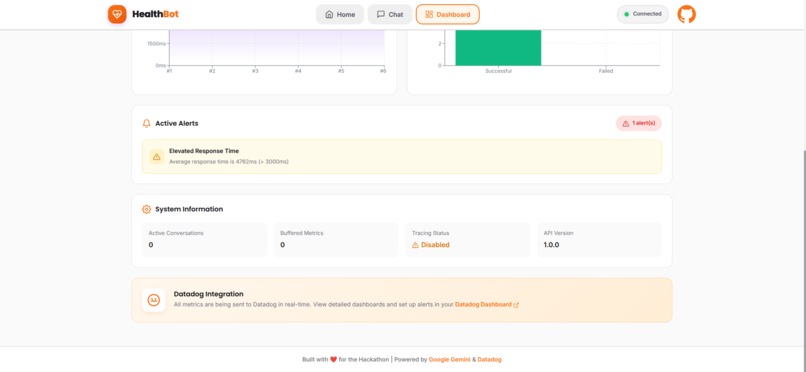Click the external link icon after Datadog Dashboard
806x372 pixels.
[516, 305]
